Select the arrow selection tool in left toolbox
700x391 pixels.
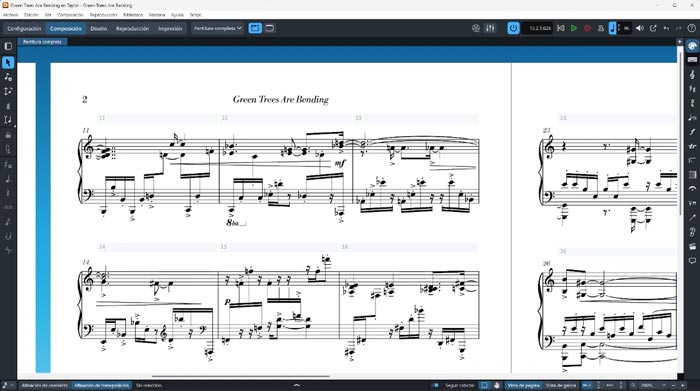coord(8,63)
